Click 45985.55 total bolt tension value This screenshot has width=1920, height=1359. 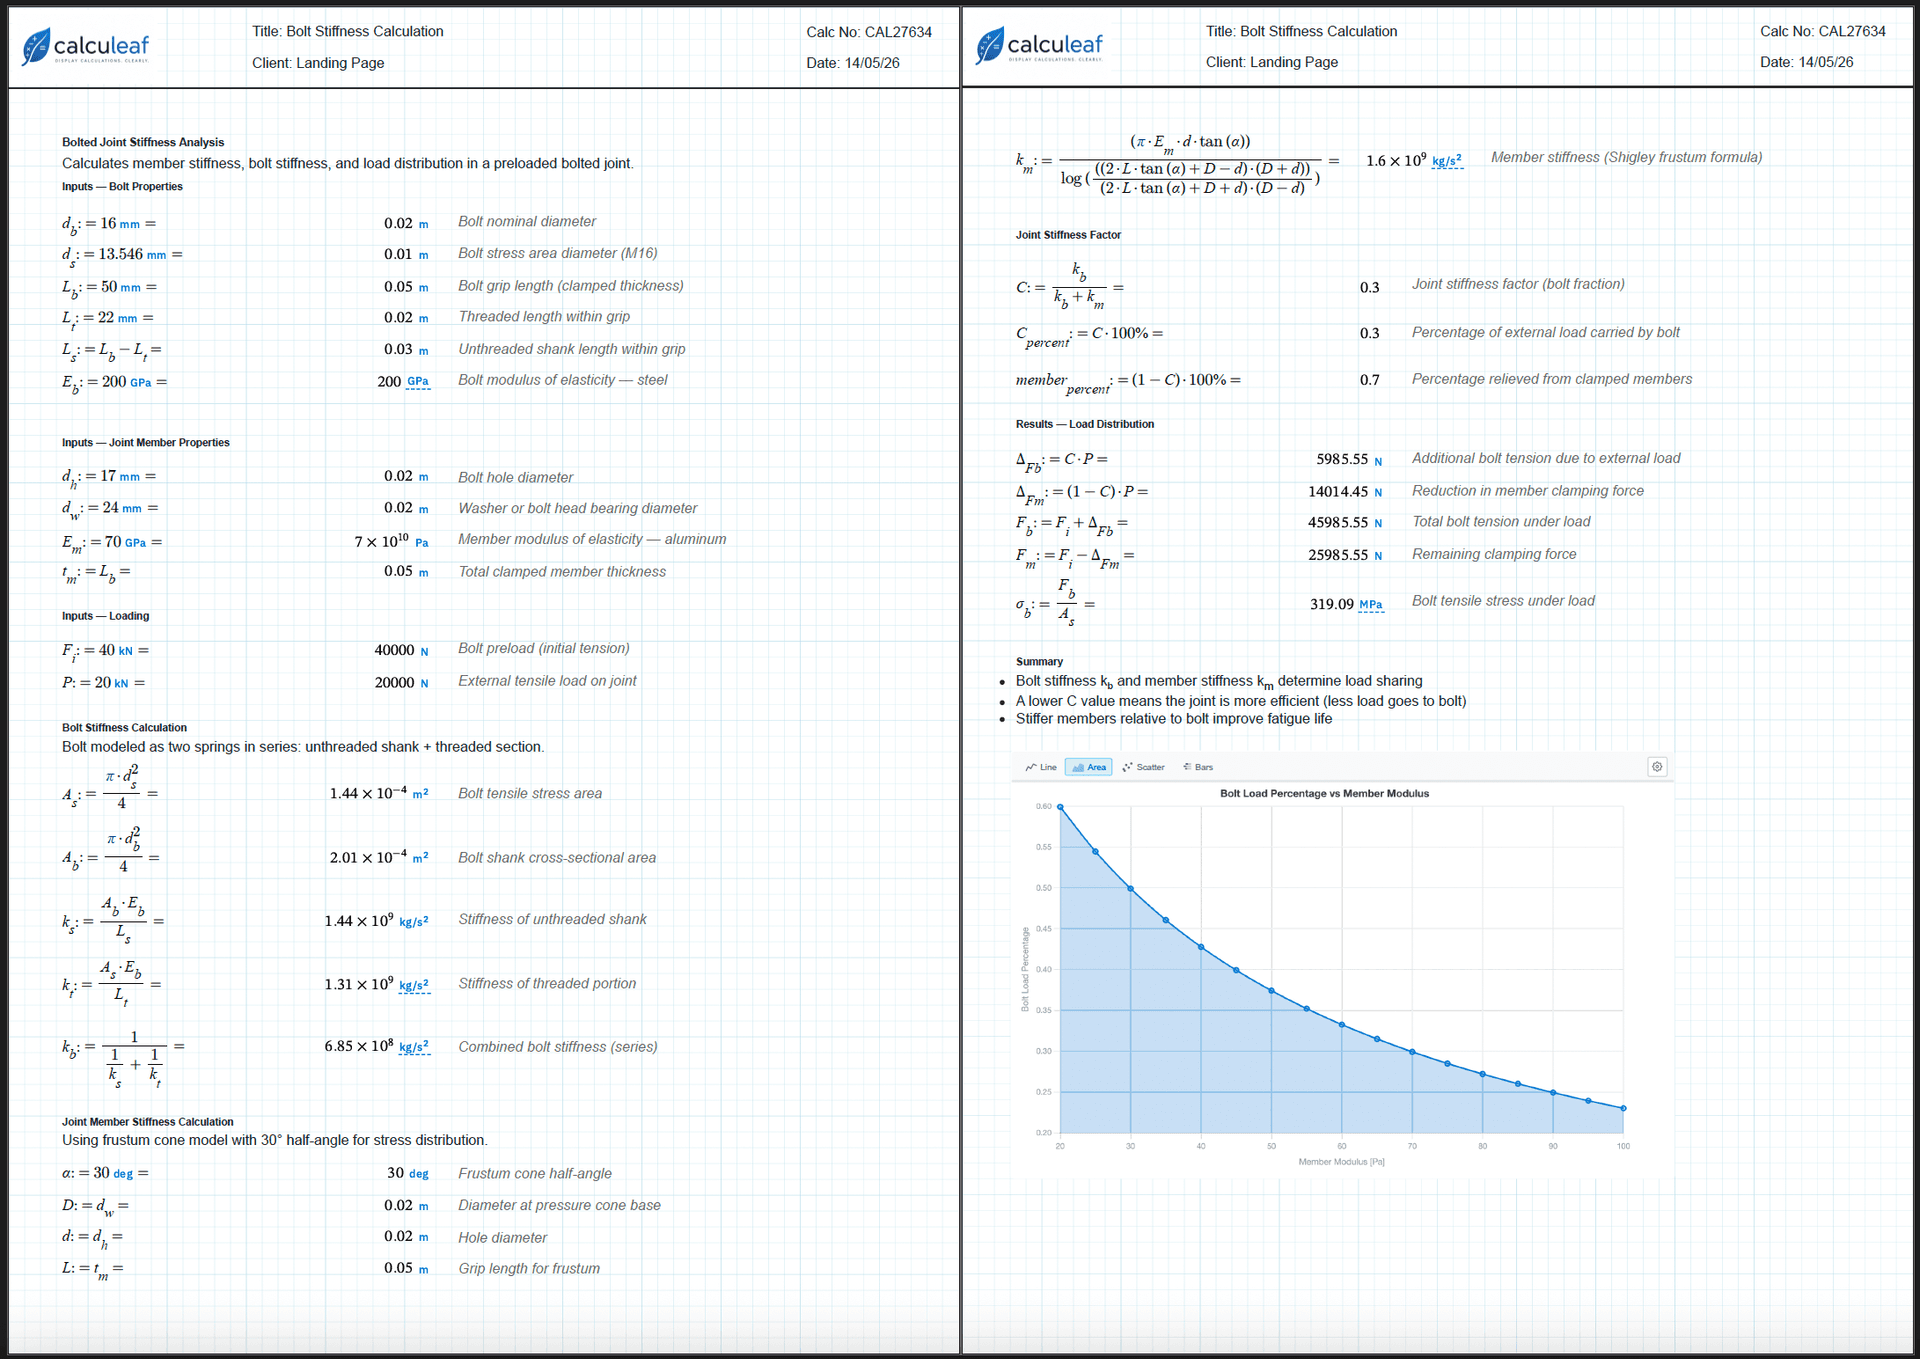pyautogui.click(x=1338, y=523)
